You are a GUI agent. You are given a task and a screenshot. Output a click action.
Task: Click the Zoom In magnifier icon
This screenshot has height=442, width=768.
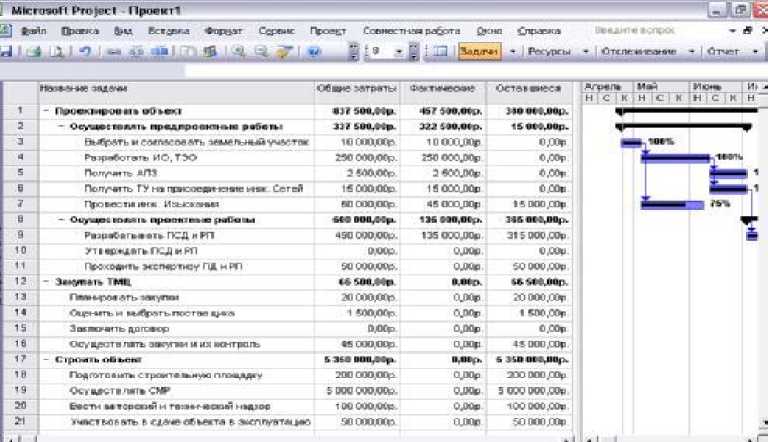tap(239, 51)
